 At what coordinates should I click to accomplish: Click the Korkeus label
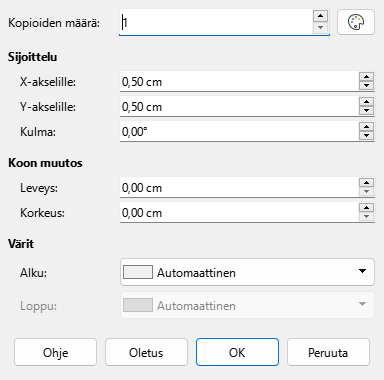point(42,213)
